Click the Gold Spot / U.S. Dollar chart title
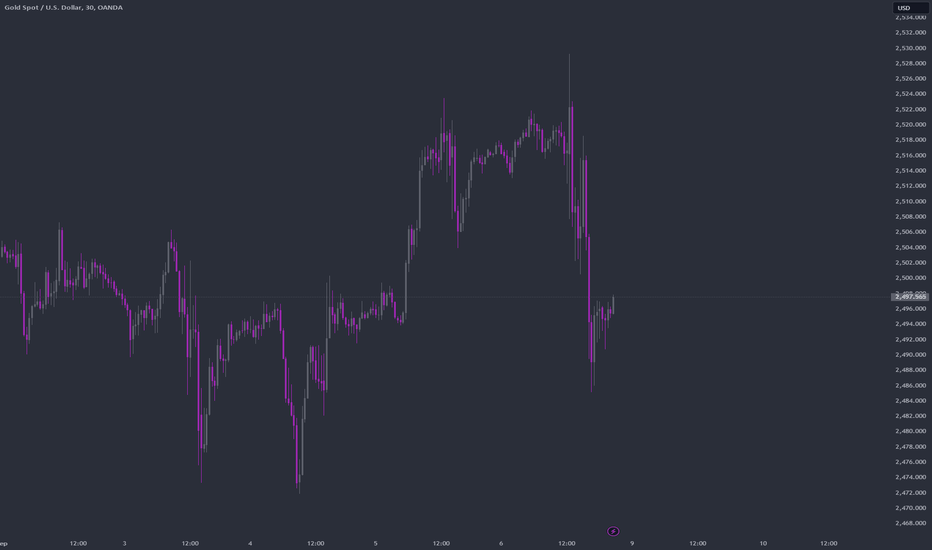The height and width of the screenshot is (550, 932). point(64,8)
